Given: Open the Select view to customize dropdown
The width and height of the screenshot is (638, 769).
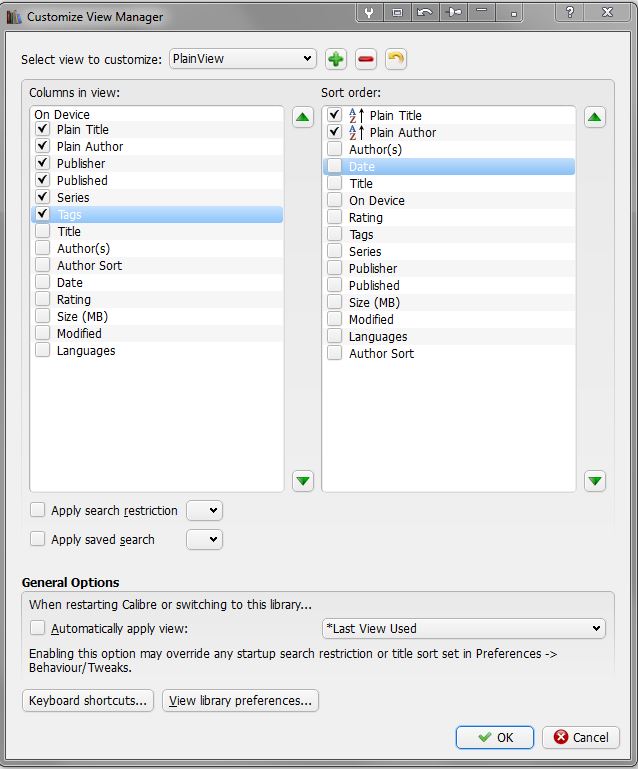Looking at the screenshot, I should 243,59.
